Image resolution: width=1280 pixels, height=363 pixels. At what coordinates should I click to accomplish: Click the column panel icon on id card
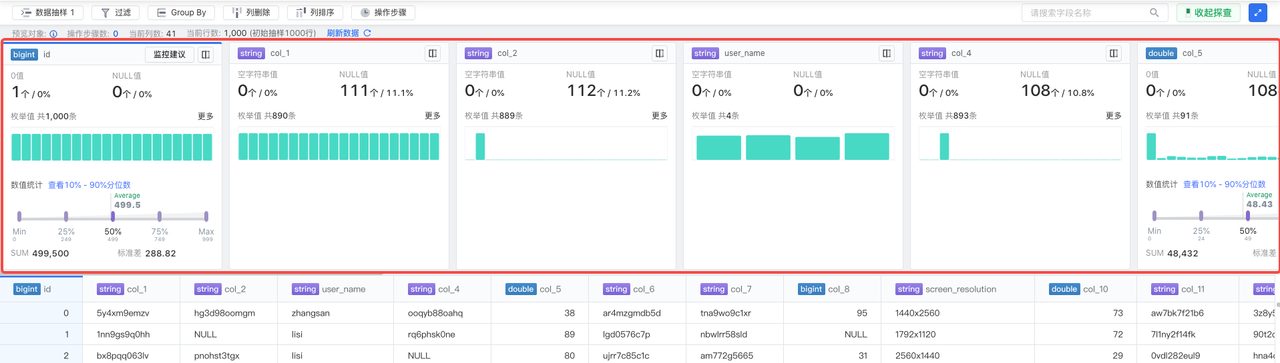206,54
